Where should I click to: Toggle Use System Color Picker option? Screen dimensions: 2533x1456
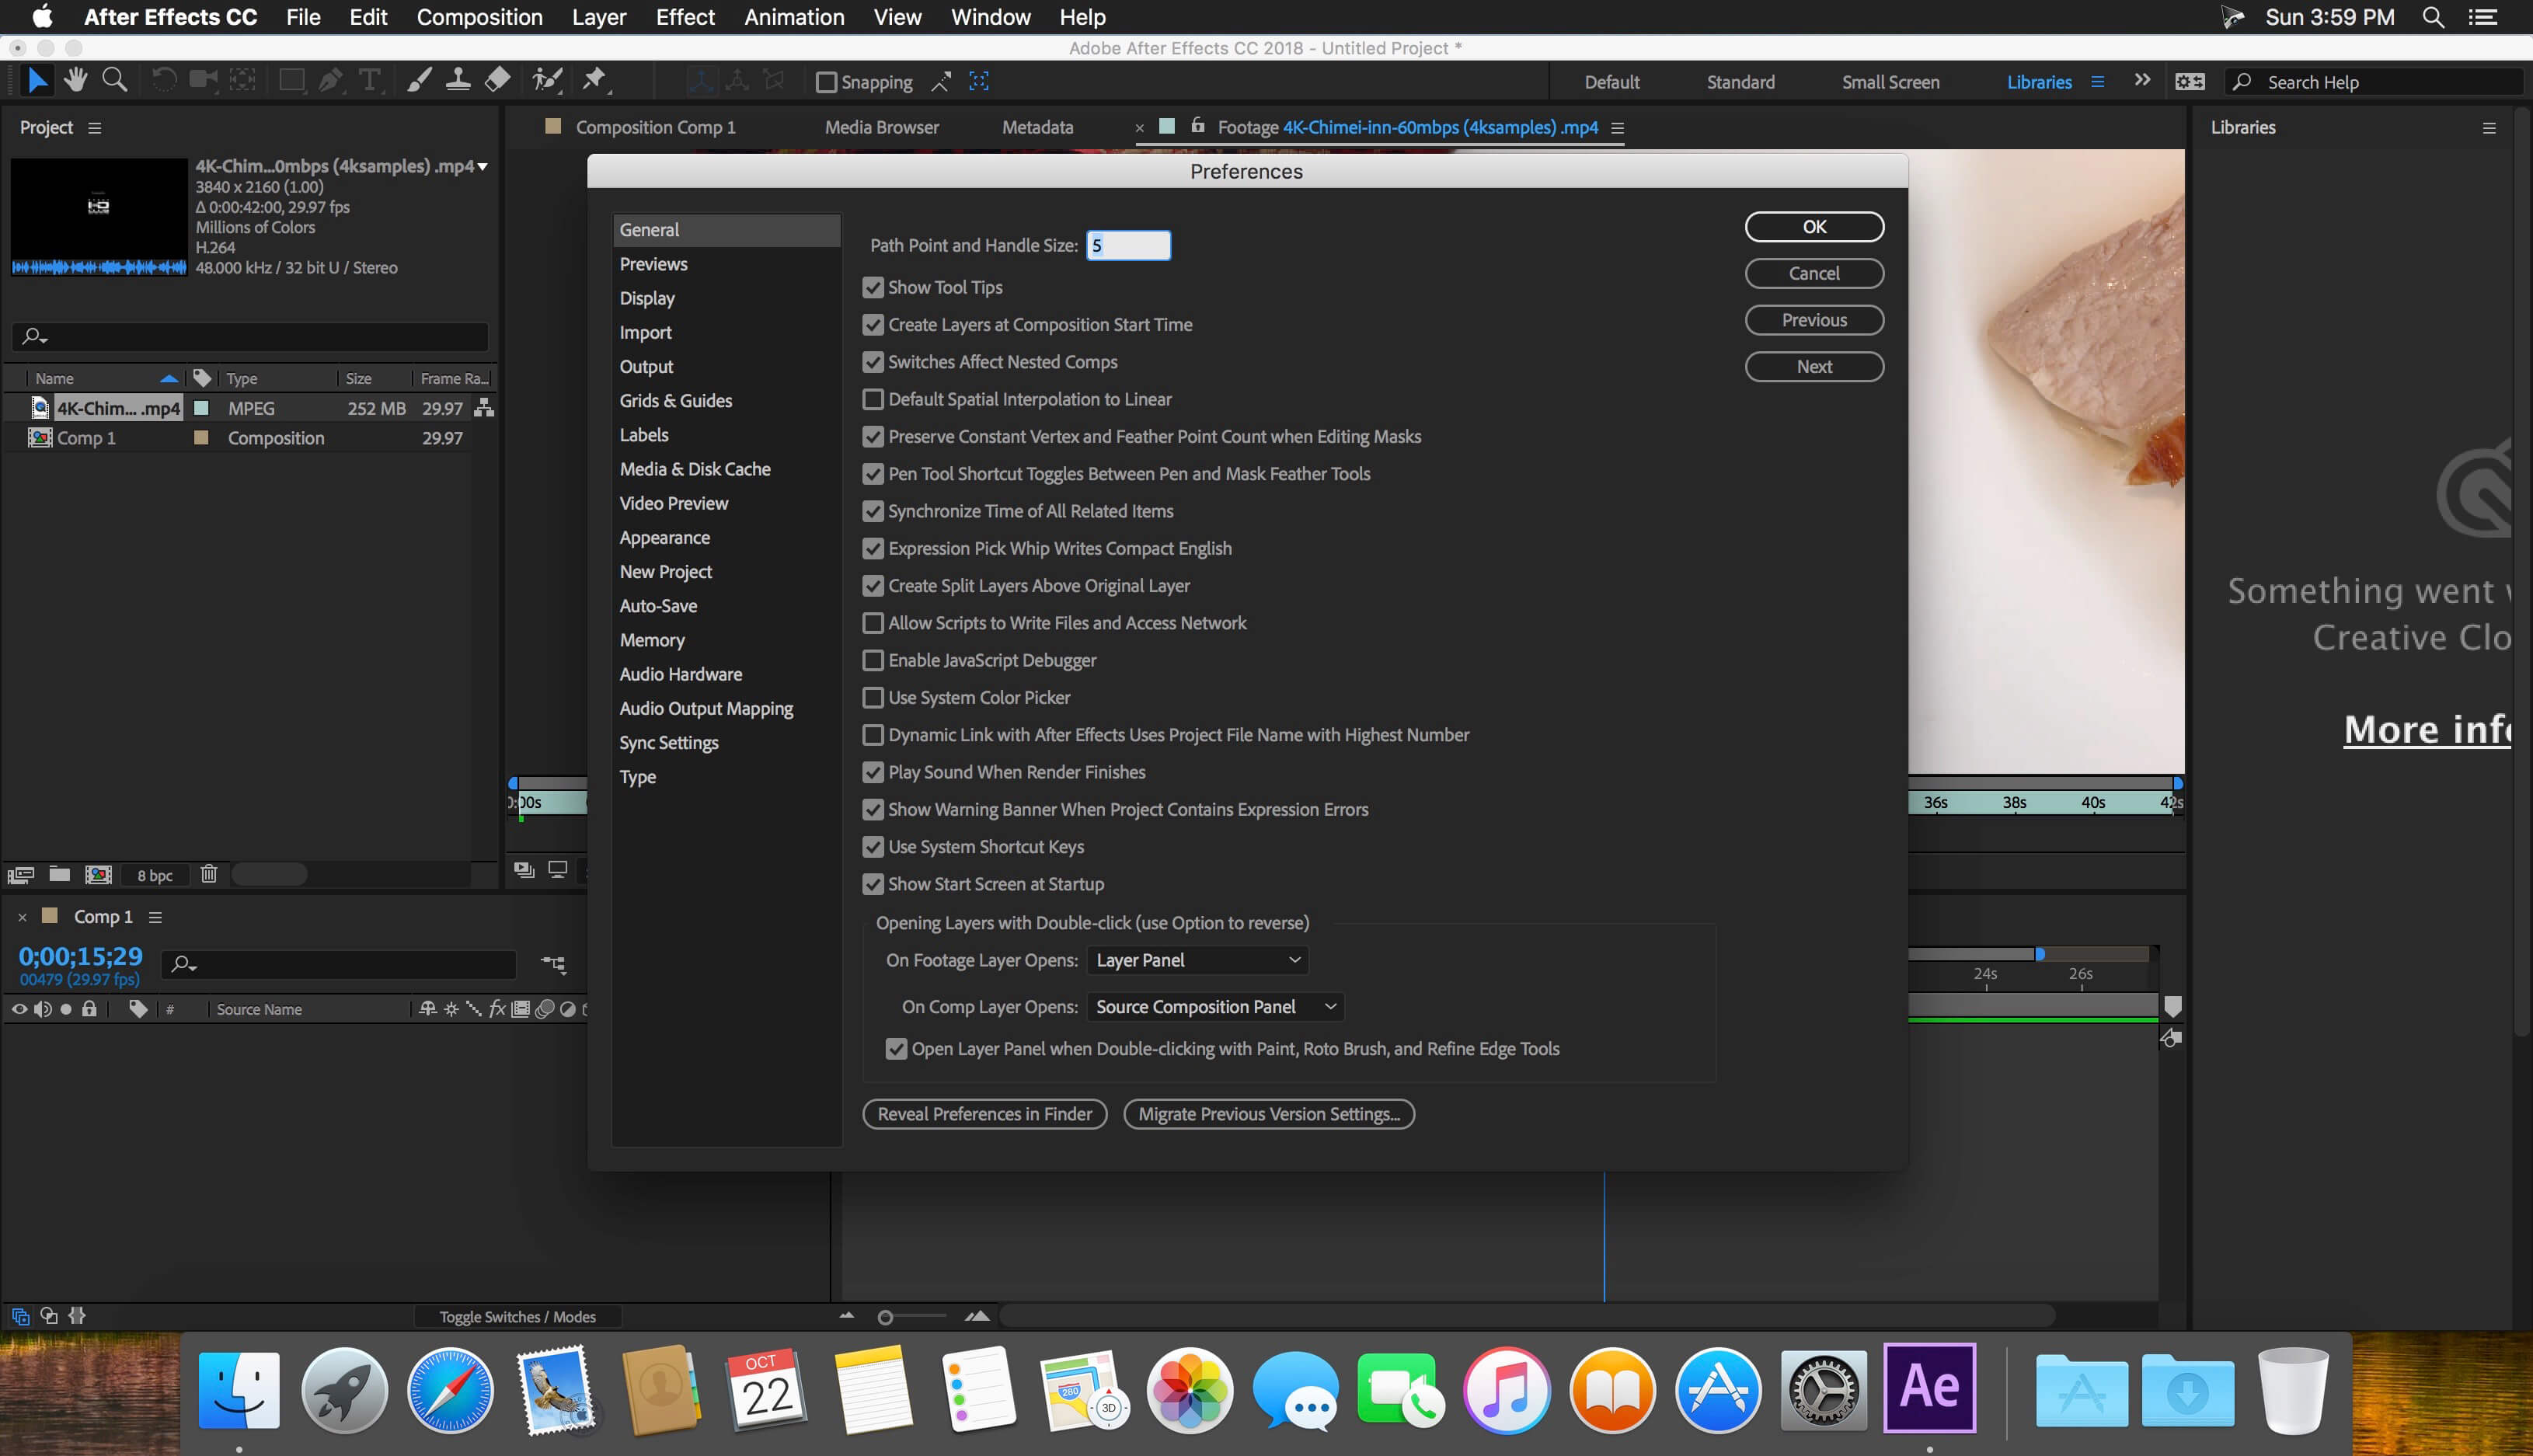click(x=872, y=696)
